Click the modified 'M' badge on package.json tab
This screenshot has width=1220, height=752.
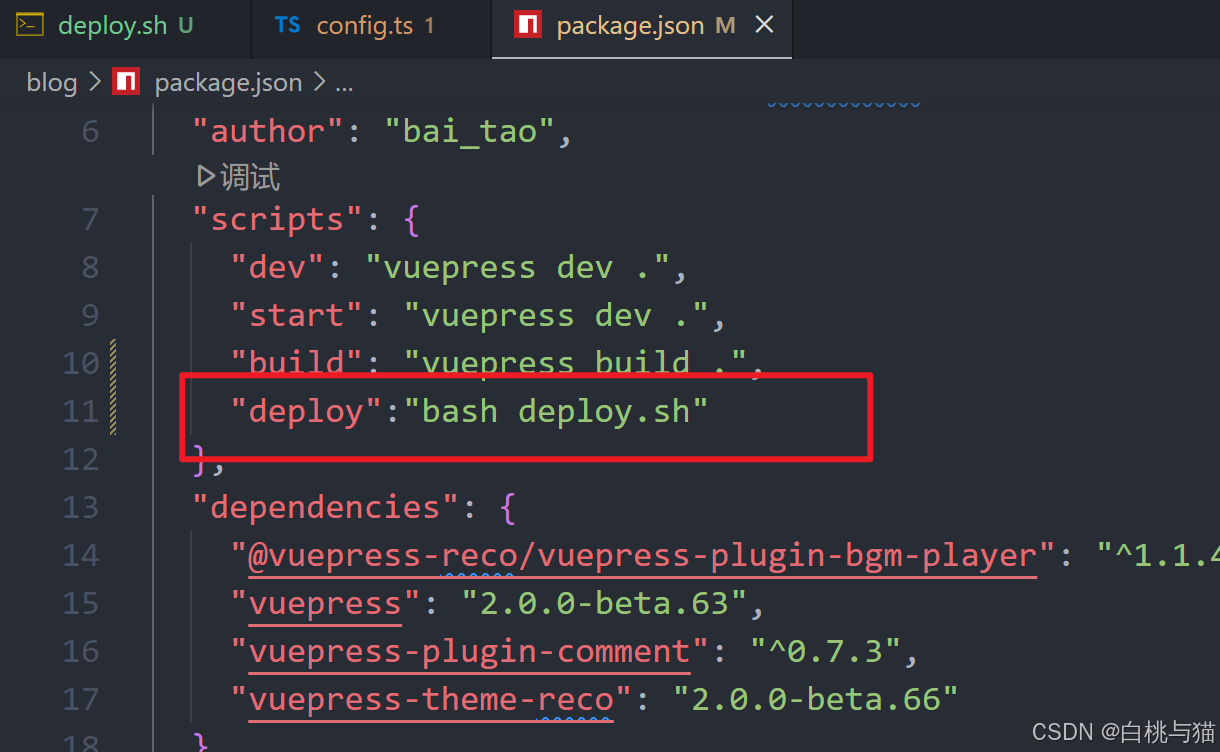point(724,24)
